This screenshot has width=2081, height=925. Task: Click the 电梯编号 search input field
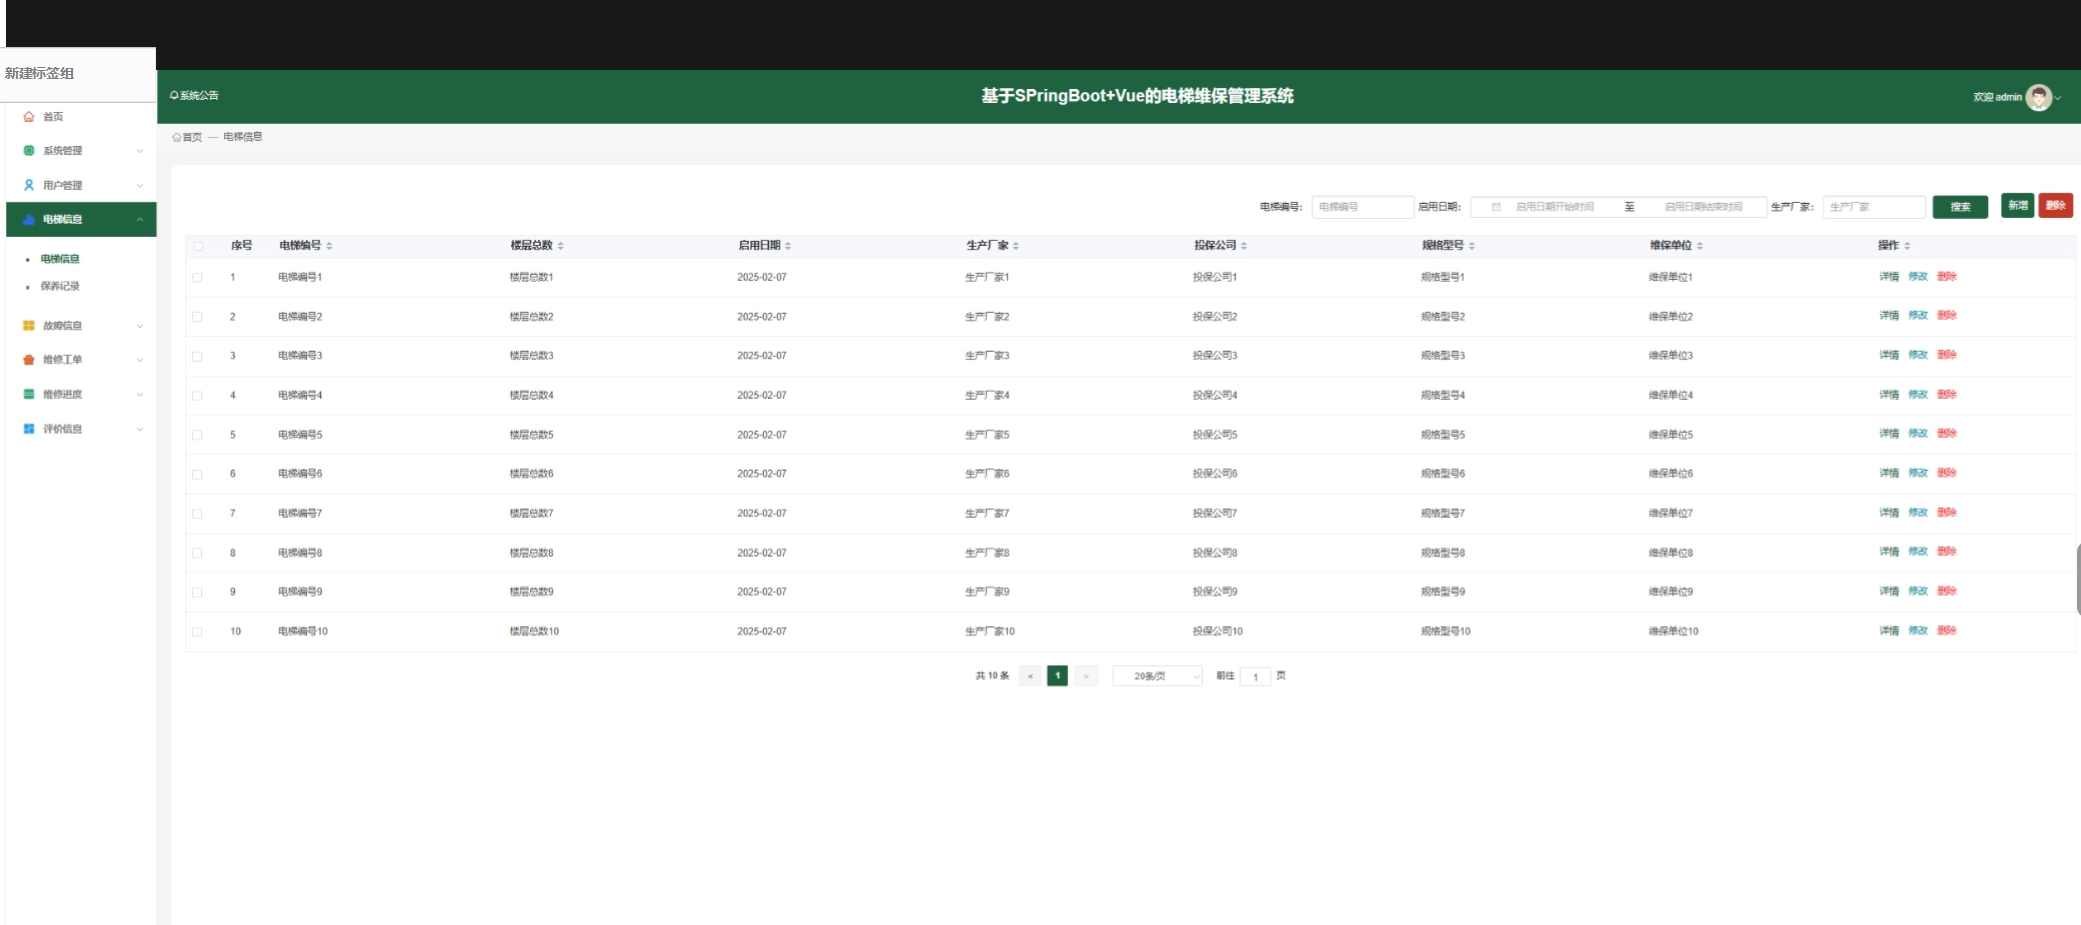coord(1361,207)
